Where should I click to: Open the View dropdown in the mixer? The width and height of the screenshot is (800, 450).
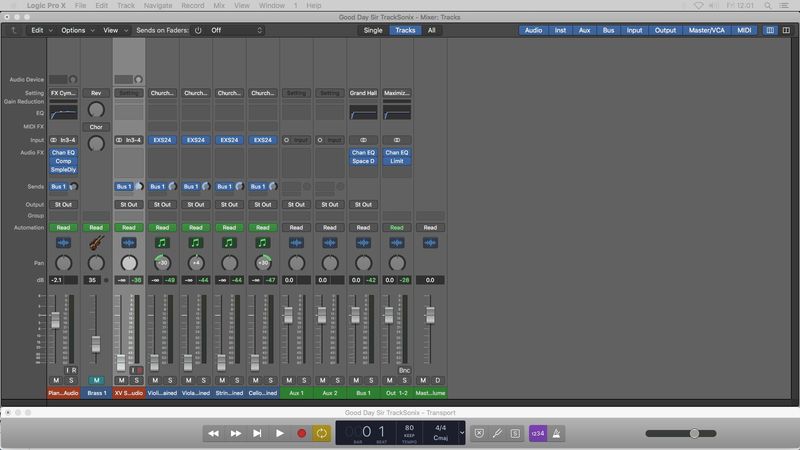click(115, 30)
